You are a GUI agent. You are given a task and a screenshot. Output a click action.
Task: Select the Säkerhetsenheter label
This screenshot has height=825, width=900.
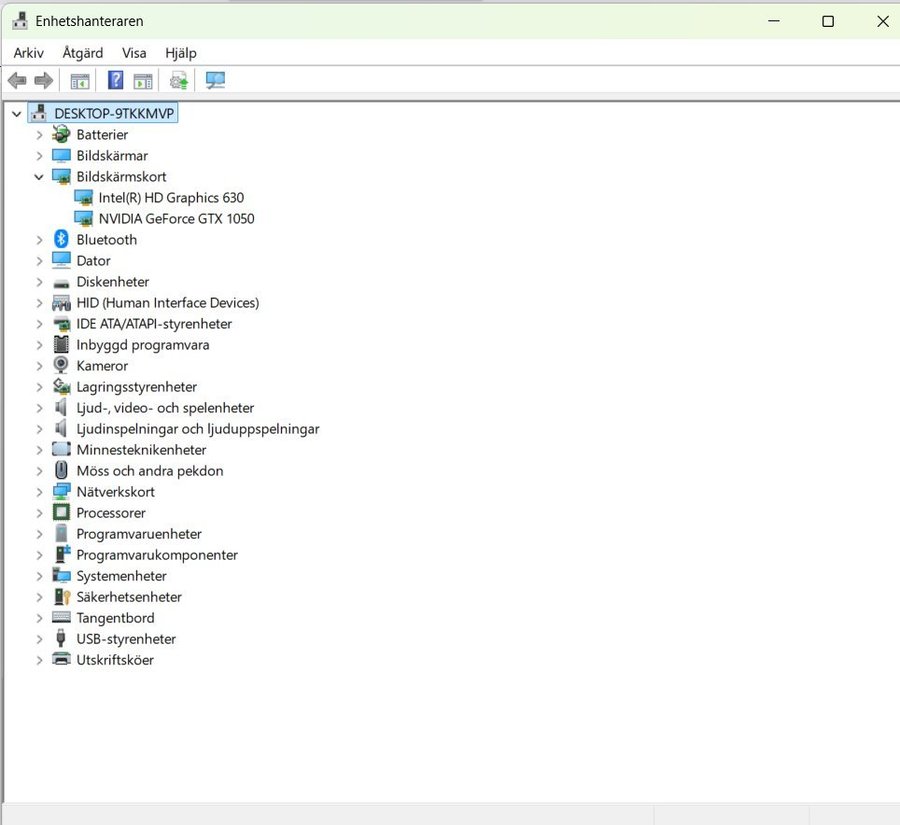(129, 597)
